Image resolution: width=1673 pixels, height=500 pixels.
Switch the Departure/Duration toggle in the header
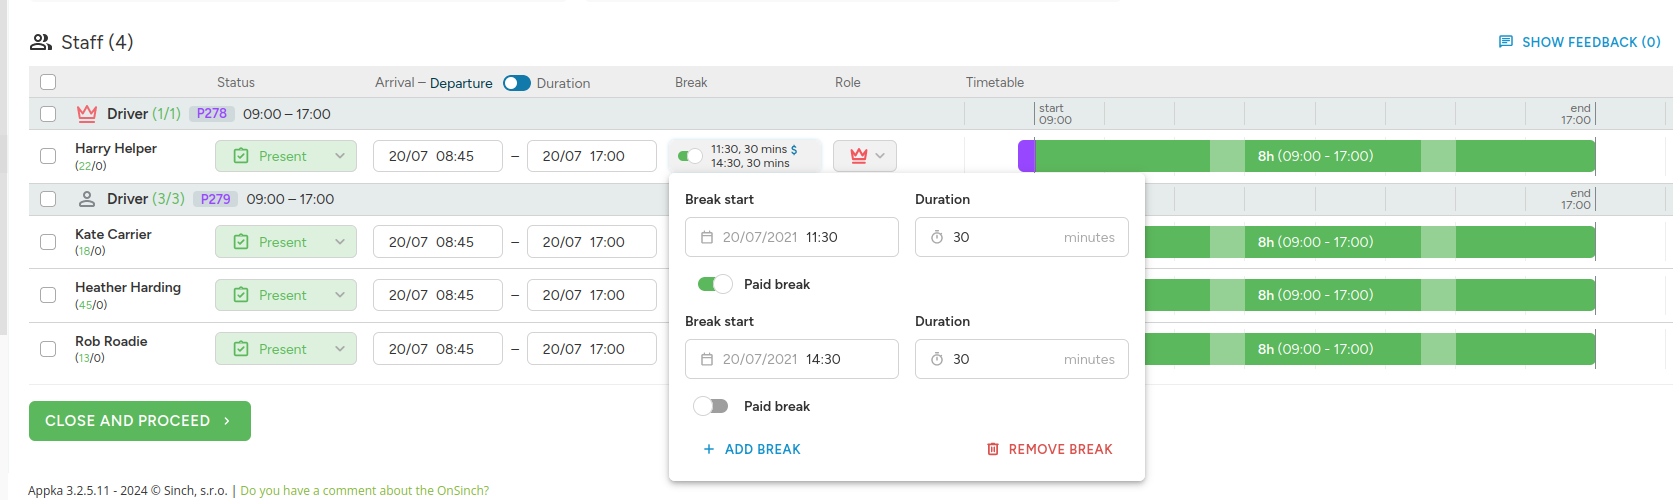pyautogui.click(x=517, y=83)
